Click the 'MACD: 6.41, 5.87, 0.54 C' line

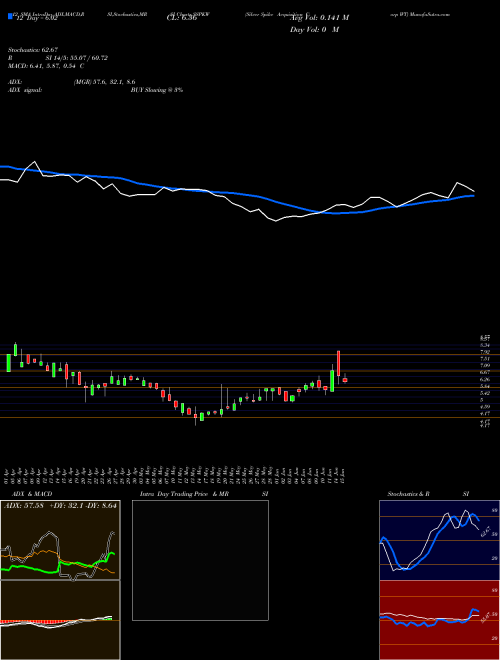pyautogui.click(x=46, y=66)
